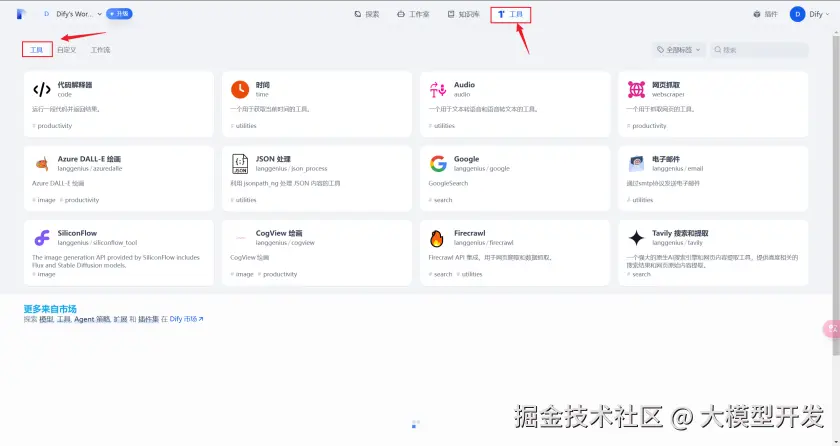
Task: Click the image tag on SiliconFlow card
Action: [44, 275]
